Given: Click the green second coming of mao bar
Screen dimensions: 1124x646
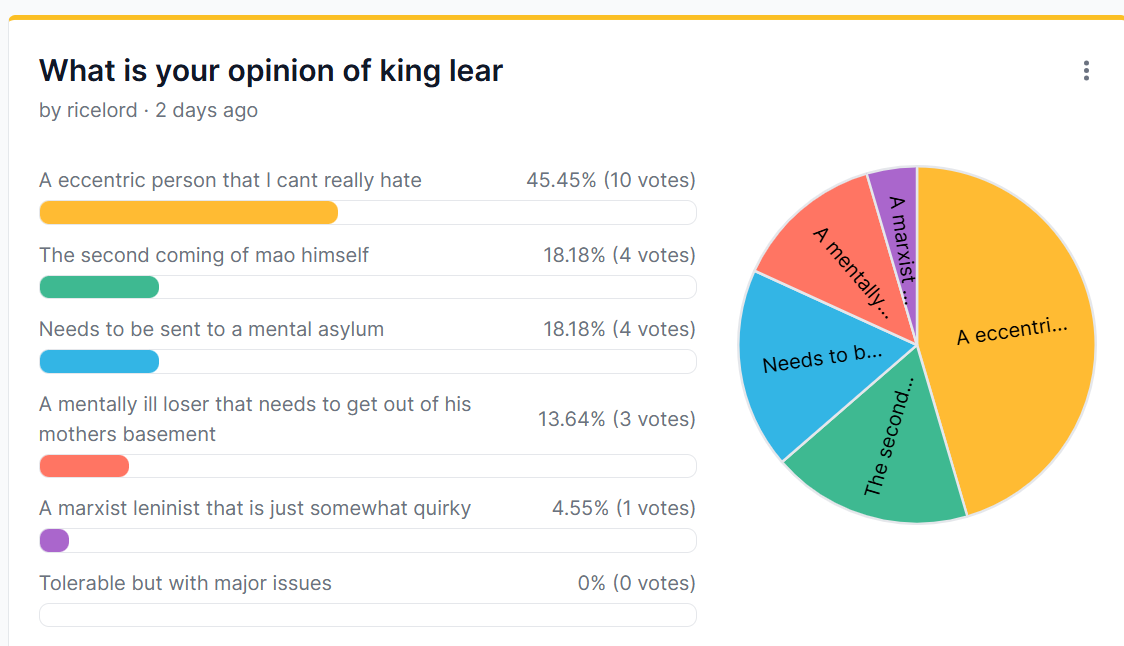Looking at the screenshot, I should [x=99, y=287].
